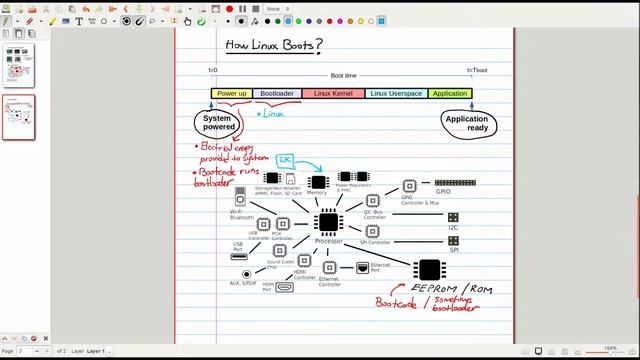Open the drawing shape dropdown
This screenshot has width=640, height=360.
tap(114, 21)
